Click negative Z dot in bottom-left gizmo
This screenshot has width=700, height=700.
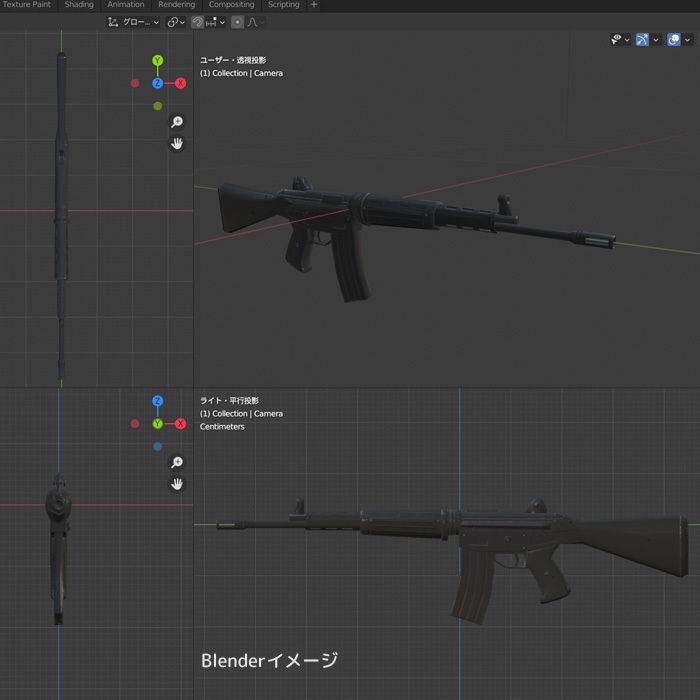pos(158,446)
